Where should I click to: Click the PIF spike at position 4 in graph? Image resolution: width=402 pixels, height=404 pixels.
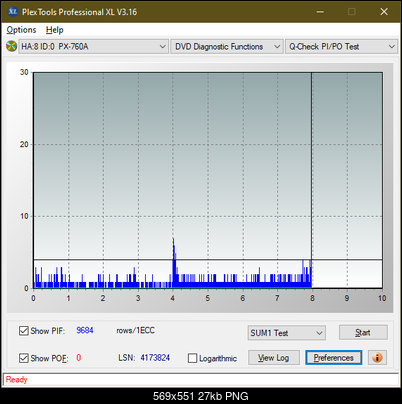pyautogui.click(x=174, y=263)
